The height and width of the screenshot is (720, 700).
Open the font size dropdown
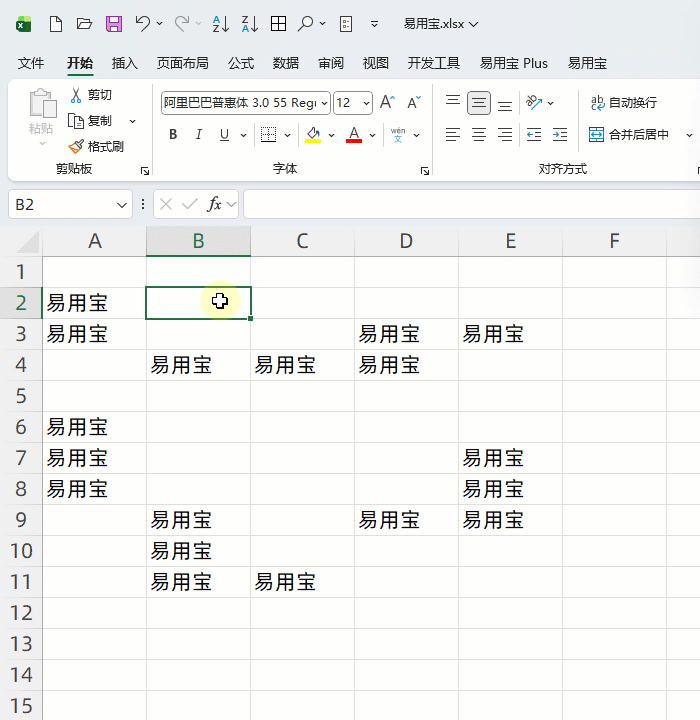click(367, 103)
